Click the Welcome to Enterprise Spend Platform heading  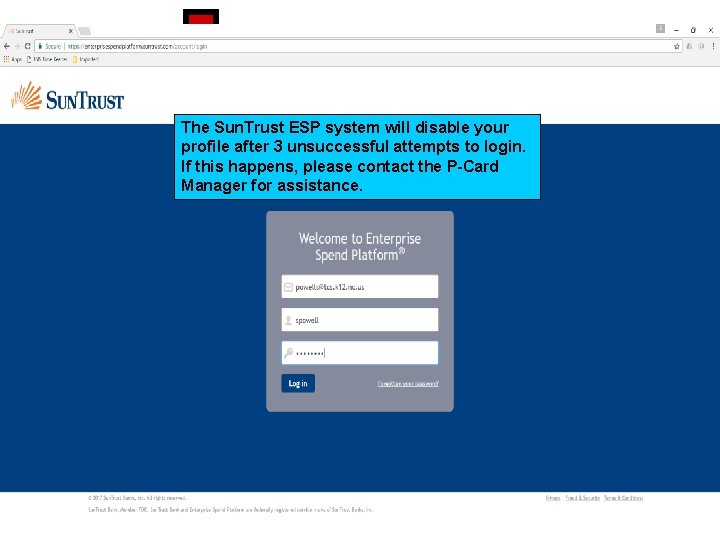pos(360,247)
